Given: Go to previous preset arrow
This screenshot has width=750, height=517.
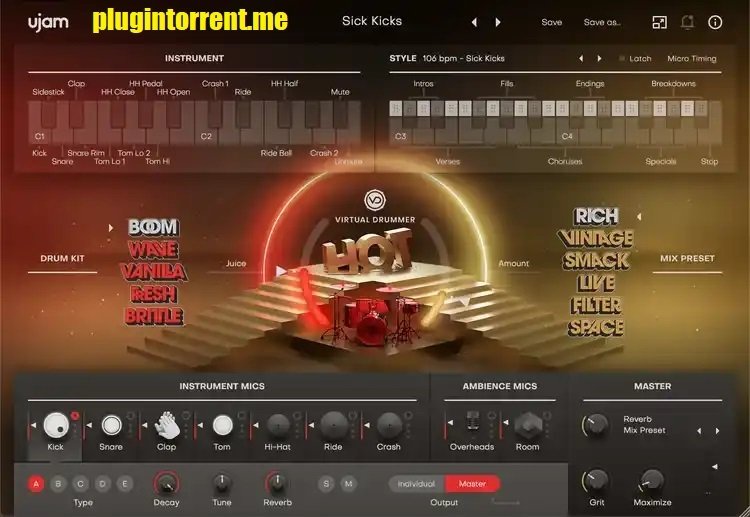Looking at the screenshot, I should pos(474,22).
